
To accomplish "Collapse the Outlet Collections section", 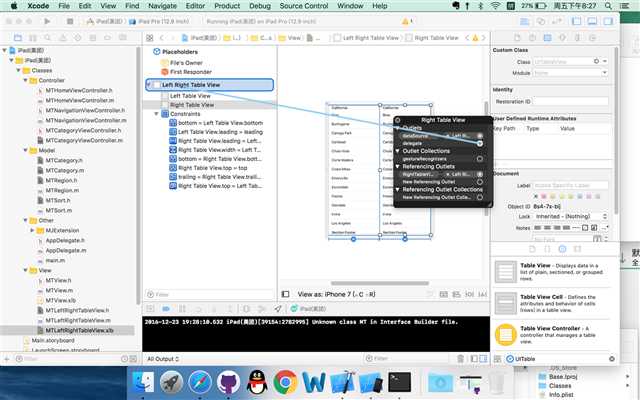I will [x=398, y=151].
